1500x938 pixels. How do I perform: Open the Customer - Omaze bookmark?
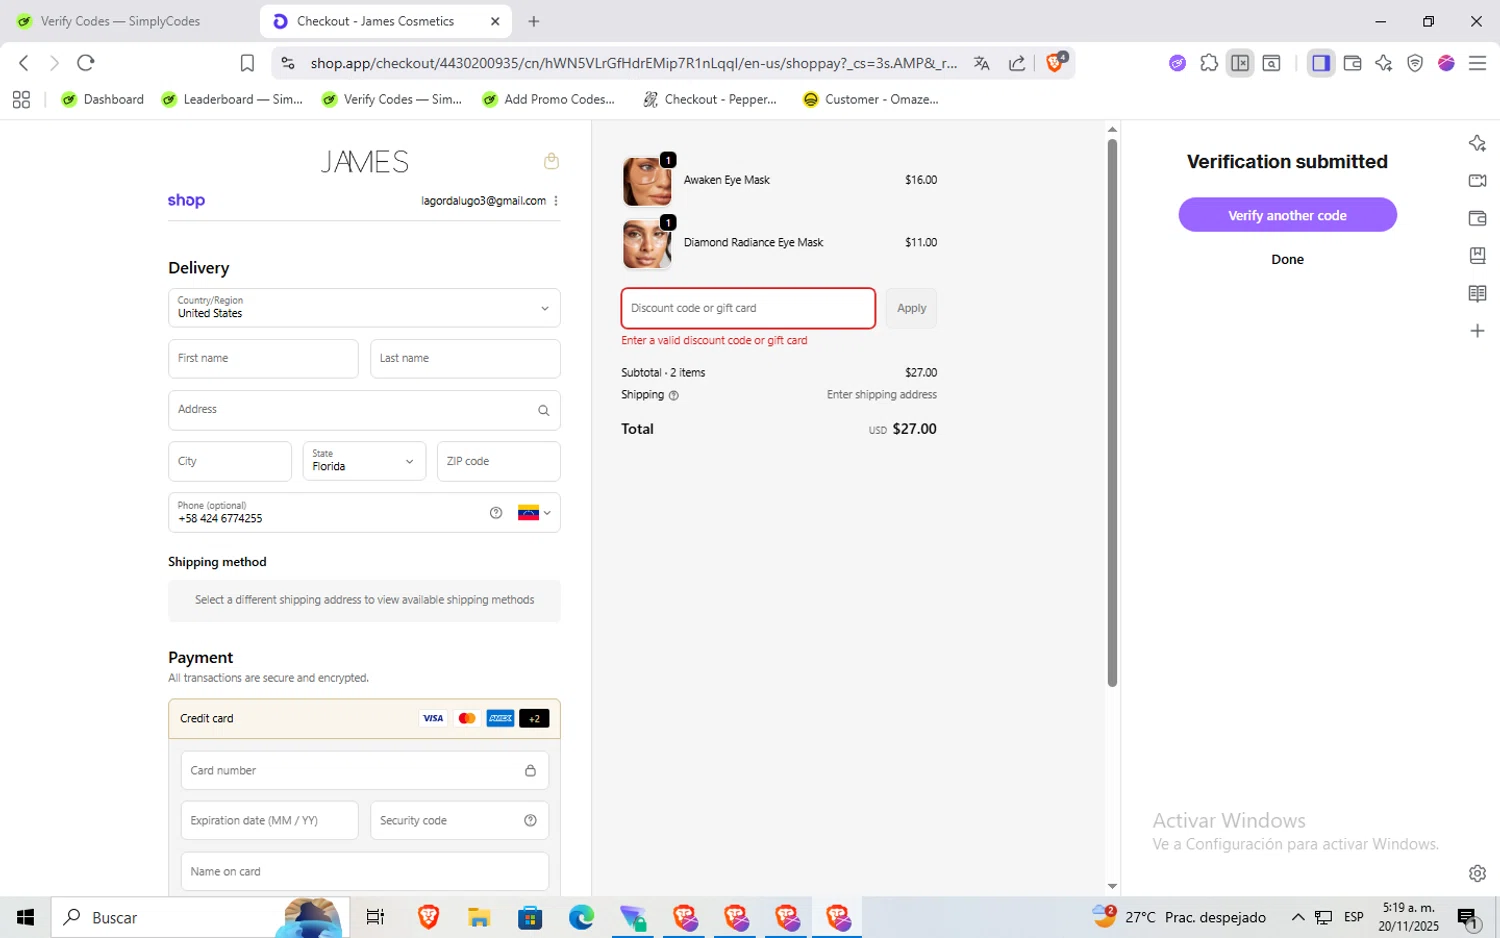coord(871,99)
